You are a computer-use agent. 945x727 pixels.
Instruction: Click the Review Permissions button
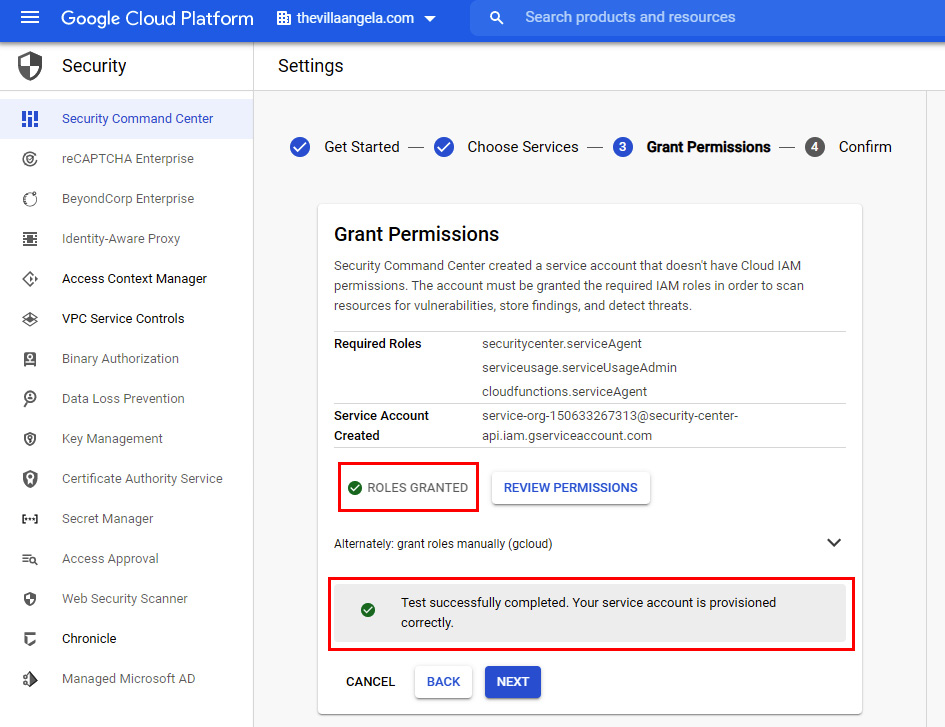(x=570, y=488)
